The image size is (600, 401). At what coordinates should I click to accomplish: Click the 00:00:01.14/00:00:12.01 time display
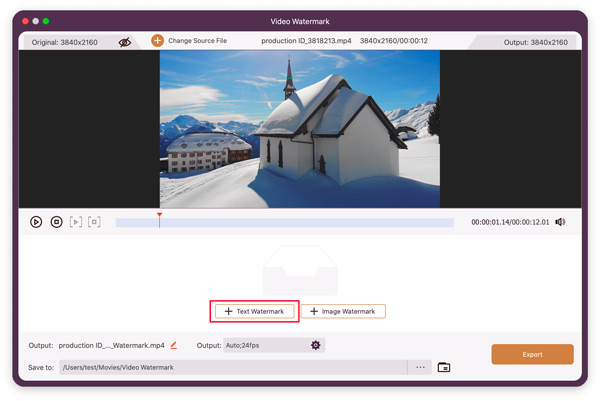coord(510,222)
